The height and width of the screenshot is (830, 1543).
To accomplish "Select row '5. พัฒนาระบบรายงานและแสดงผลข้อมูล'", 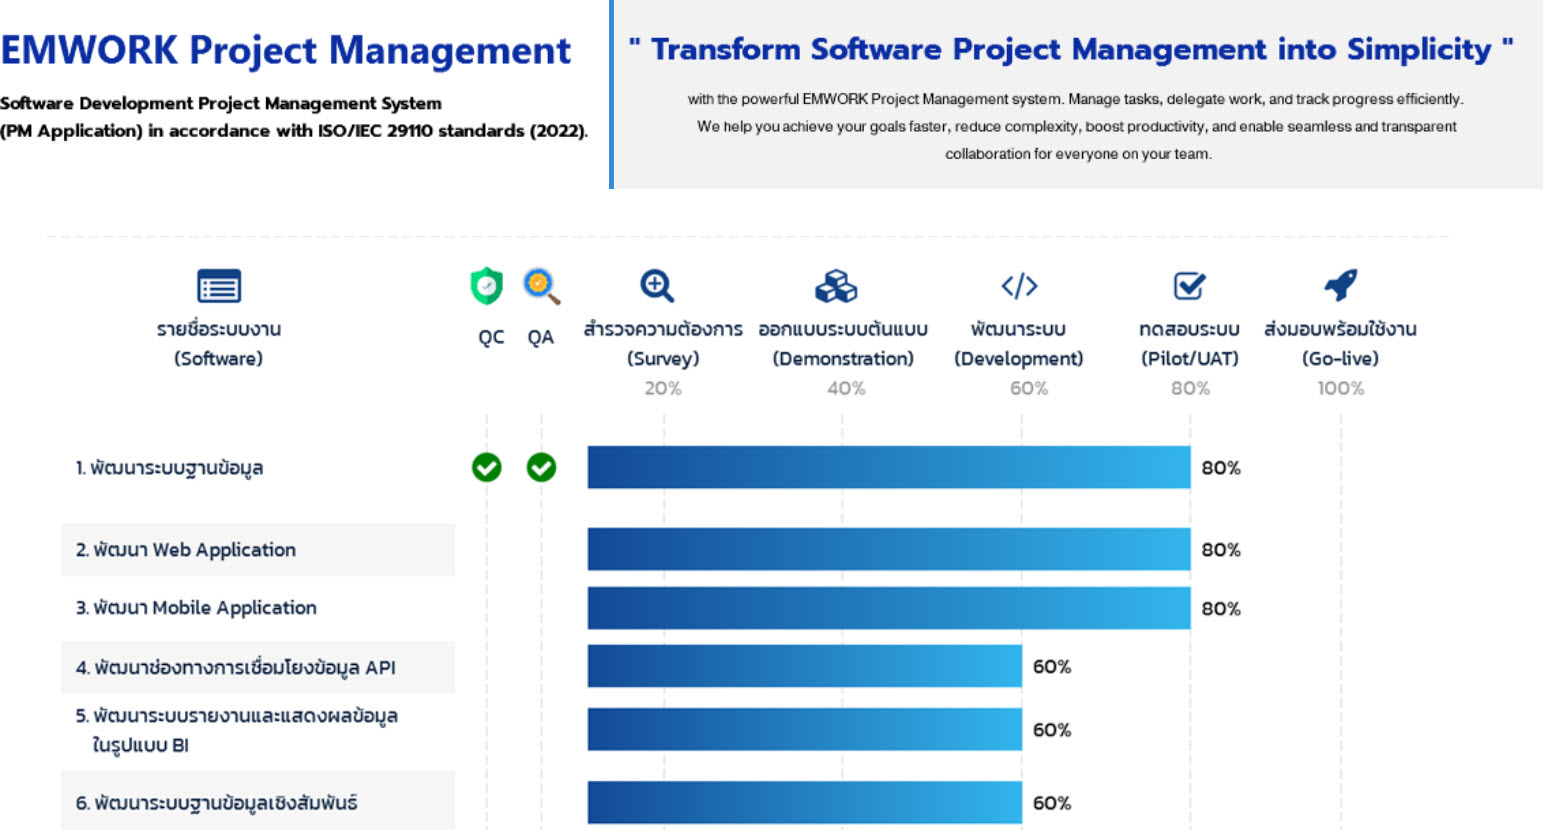I will (x=237, y=730).
